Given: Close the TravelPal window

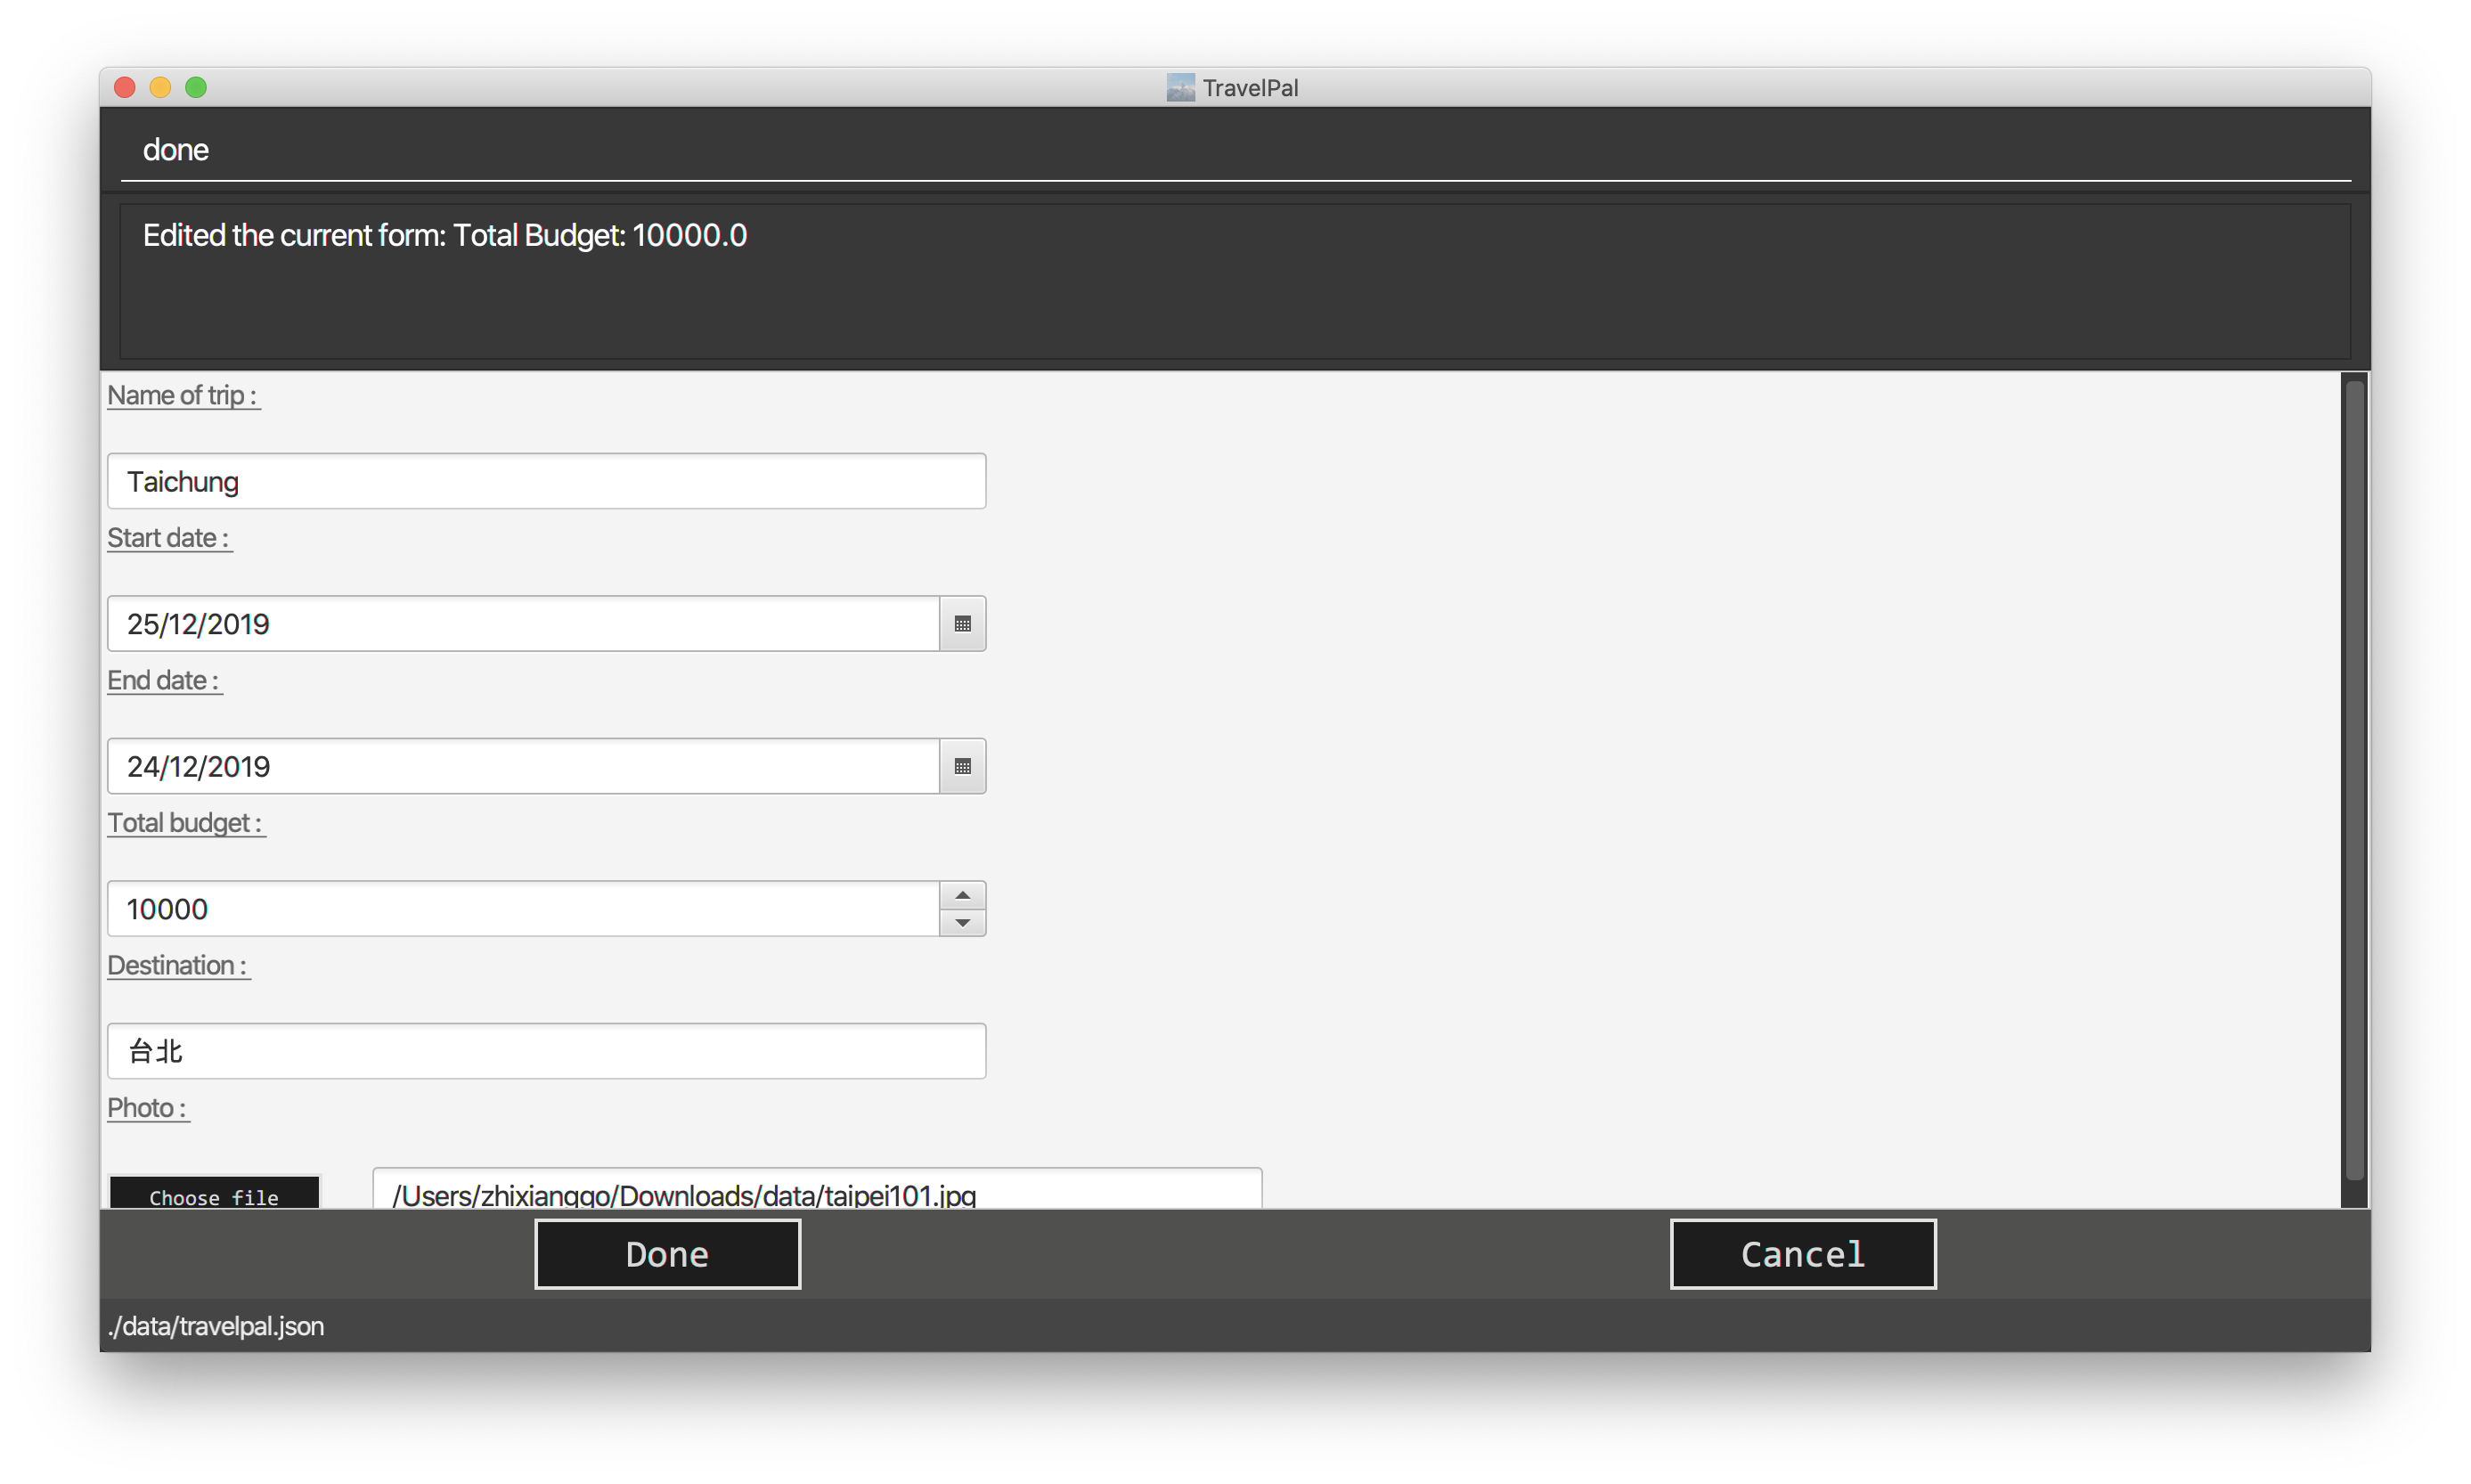Looking at the screenshot, I should click(x=125, y=88).
